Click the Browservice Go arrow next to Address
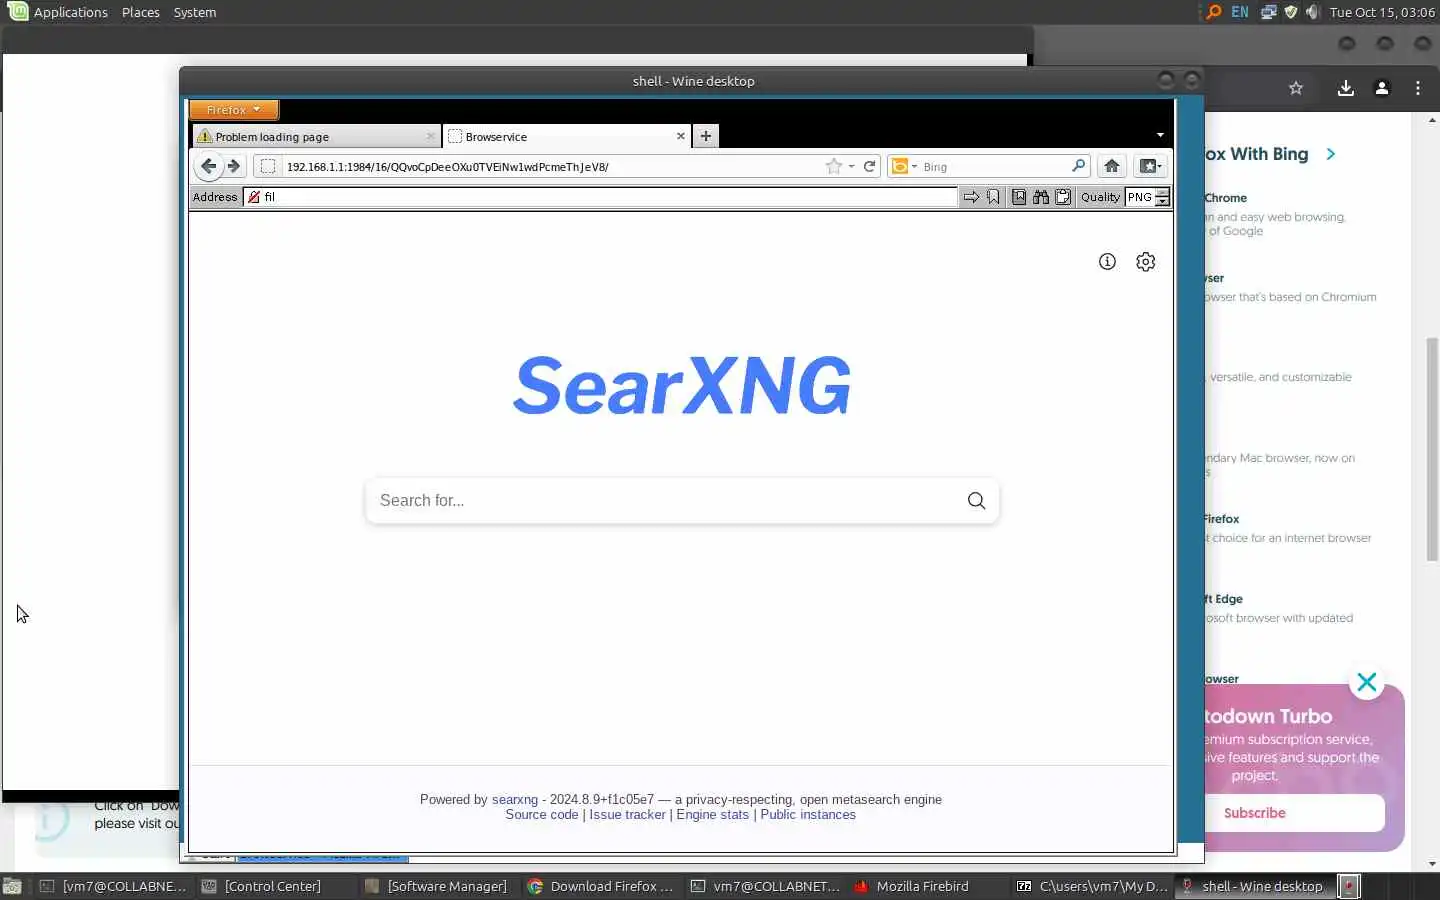1440x900 pixels. coord(971,197)
